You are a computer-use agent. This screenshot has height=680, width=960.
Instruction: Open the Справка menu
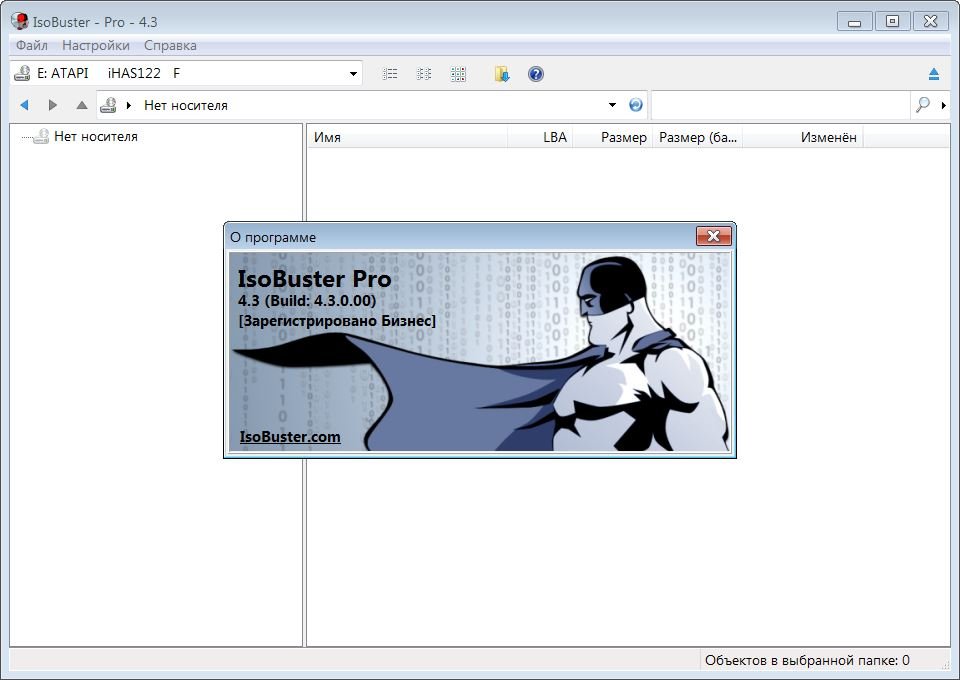click(170, 45)
